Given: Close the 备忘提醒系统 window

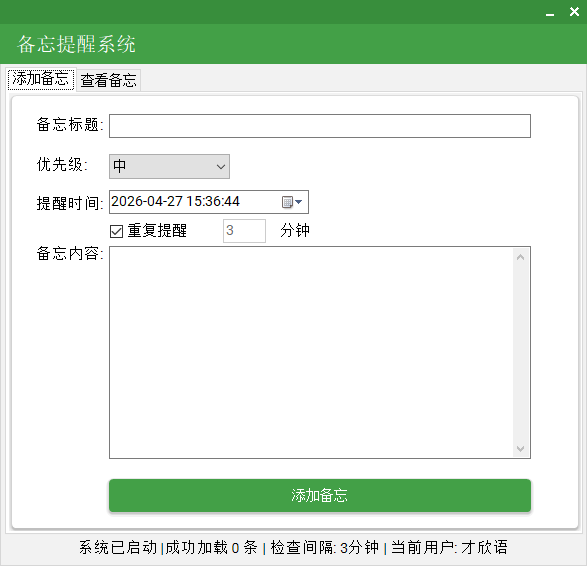Looking at the screenshot, I should tap(574, 12).
